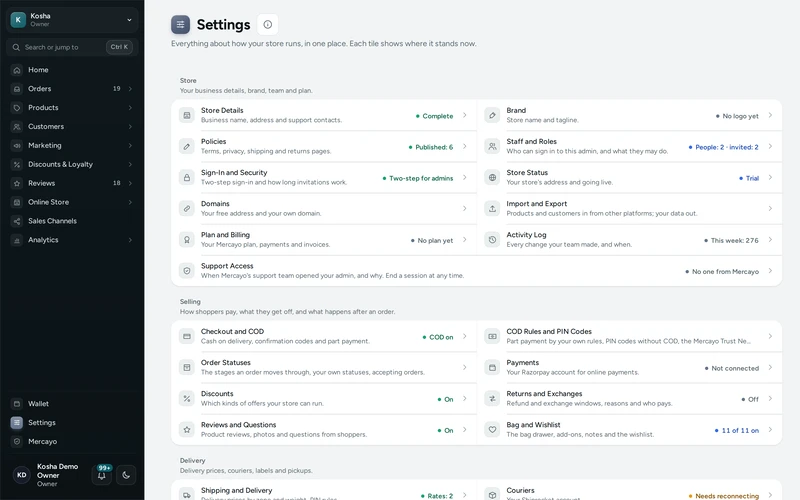Open Sales Channels in the sidebar
This screenshot has height=500, width=800.
pos(72,221)
